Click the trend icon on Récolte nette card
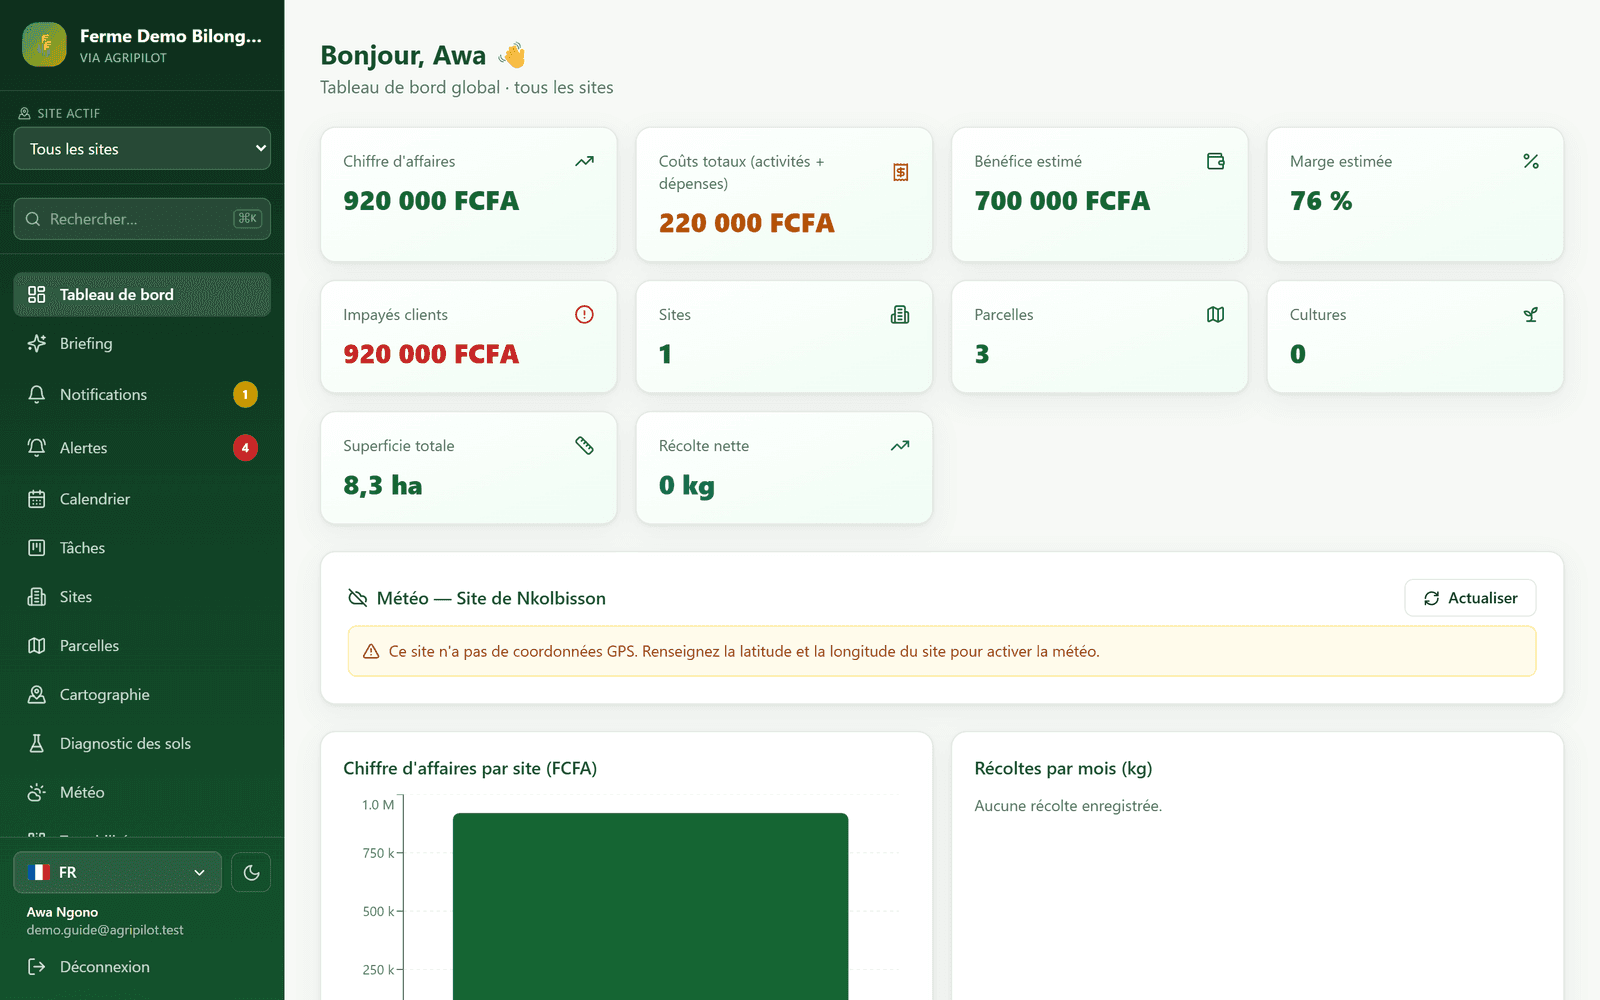 click(x=900, y=446)
